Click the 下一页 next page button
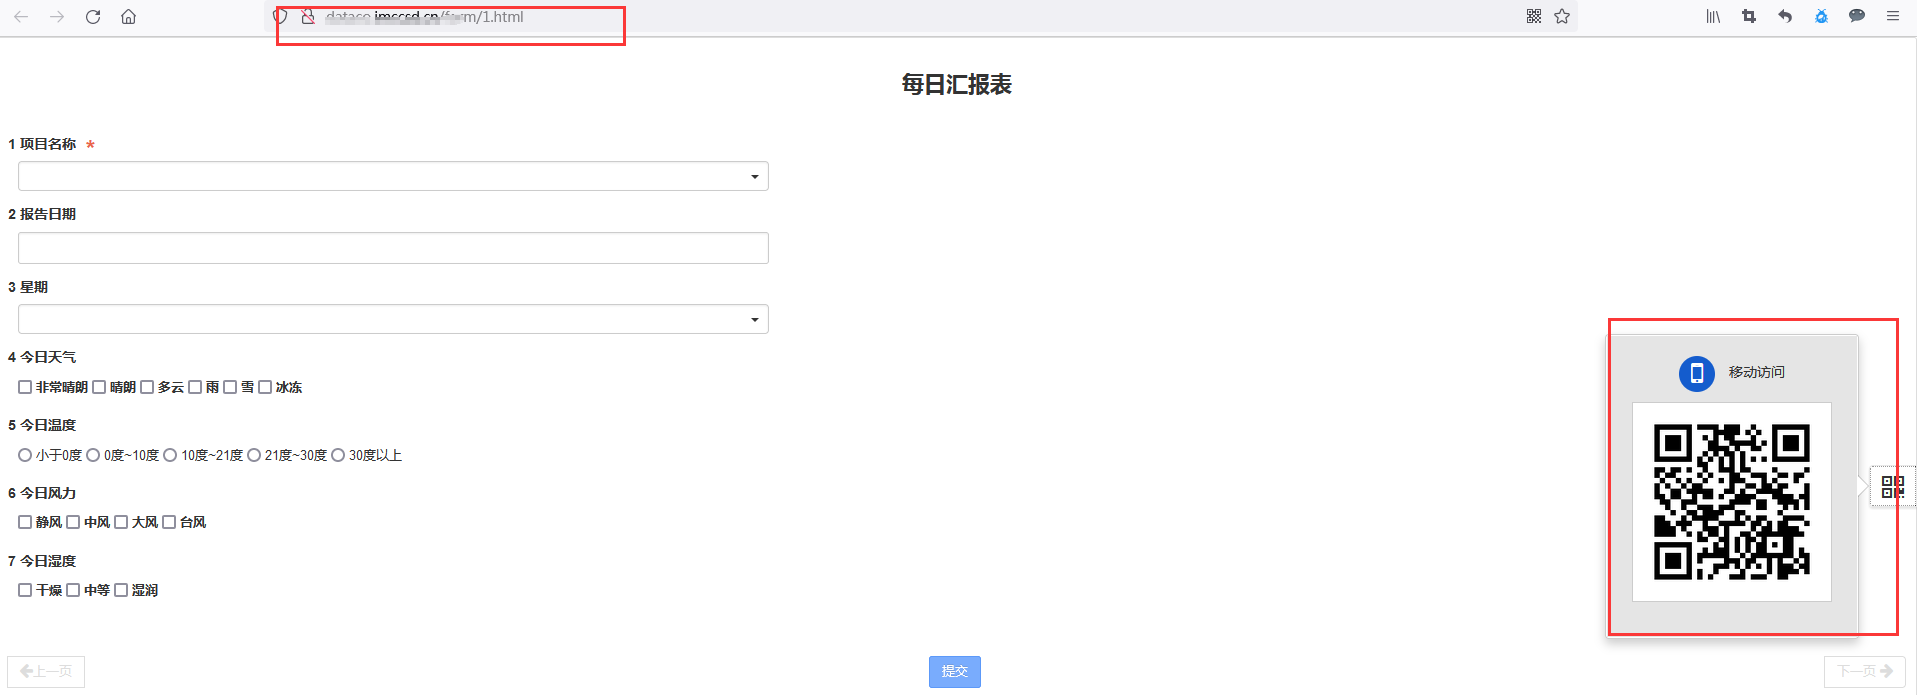Viewport: 1917px width, 695px height. click(1864, 671)
